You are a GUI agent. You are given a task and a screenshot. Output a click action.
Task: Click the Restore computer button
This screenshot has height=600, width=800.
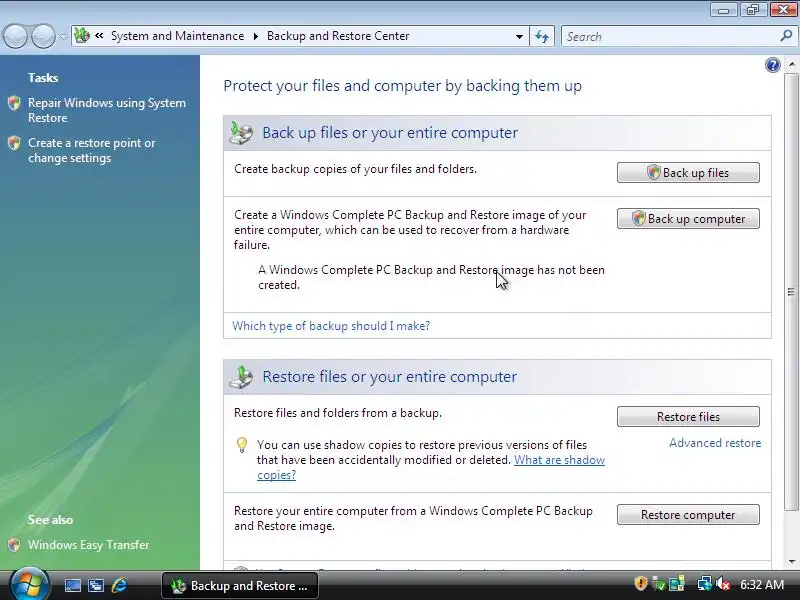(x=688, y=515)
